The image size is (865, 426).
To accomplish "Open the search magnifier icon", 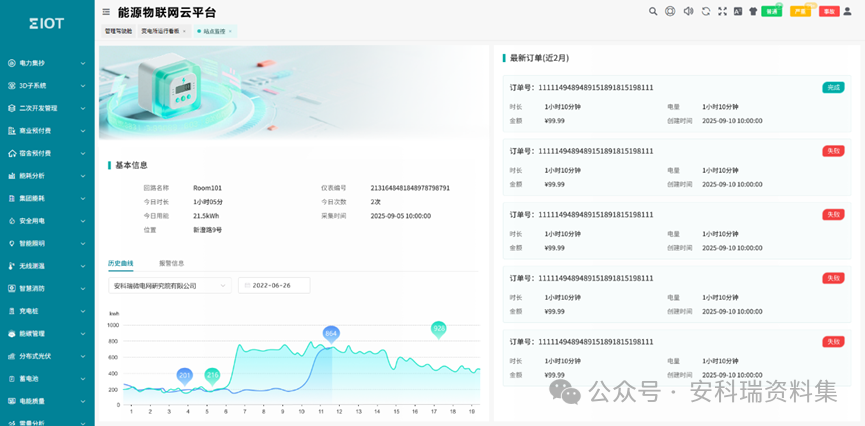I will (653, 11).
